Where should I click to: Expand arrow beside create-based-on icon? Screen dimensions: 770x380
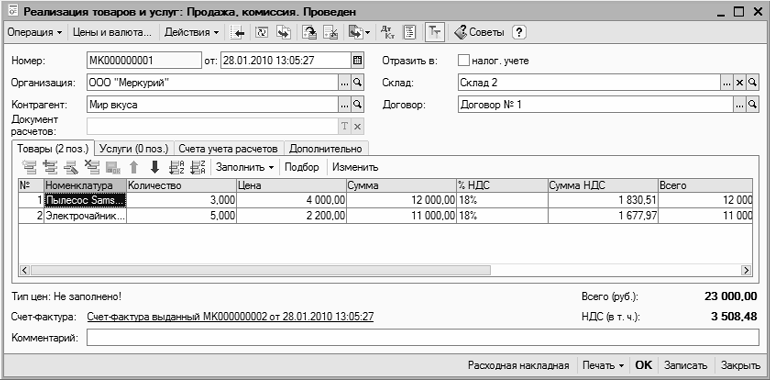[368, 33]
